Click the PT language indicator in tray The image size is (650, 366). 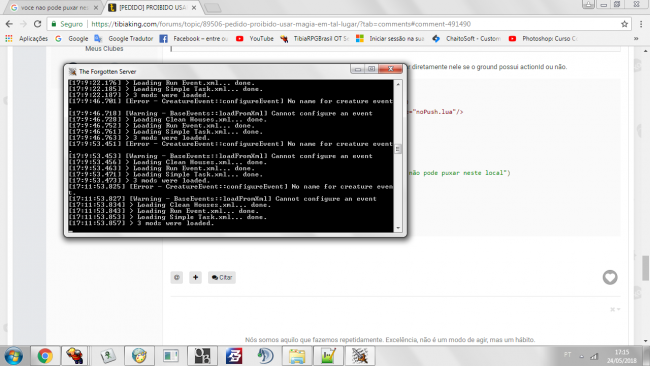coord(568,354)
